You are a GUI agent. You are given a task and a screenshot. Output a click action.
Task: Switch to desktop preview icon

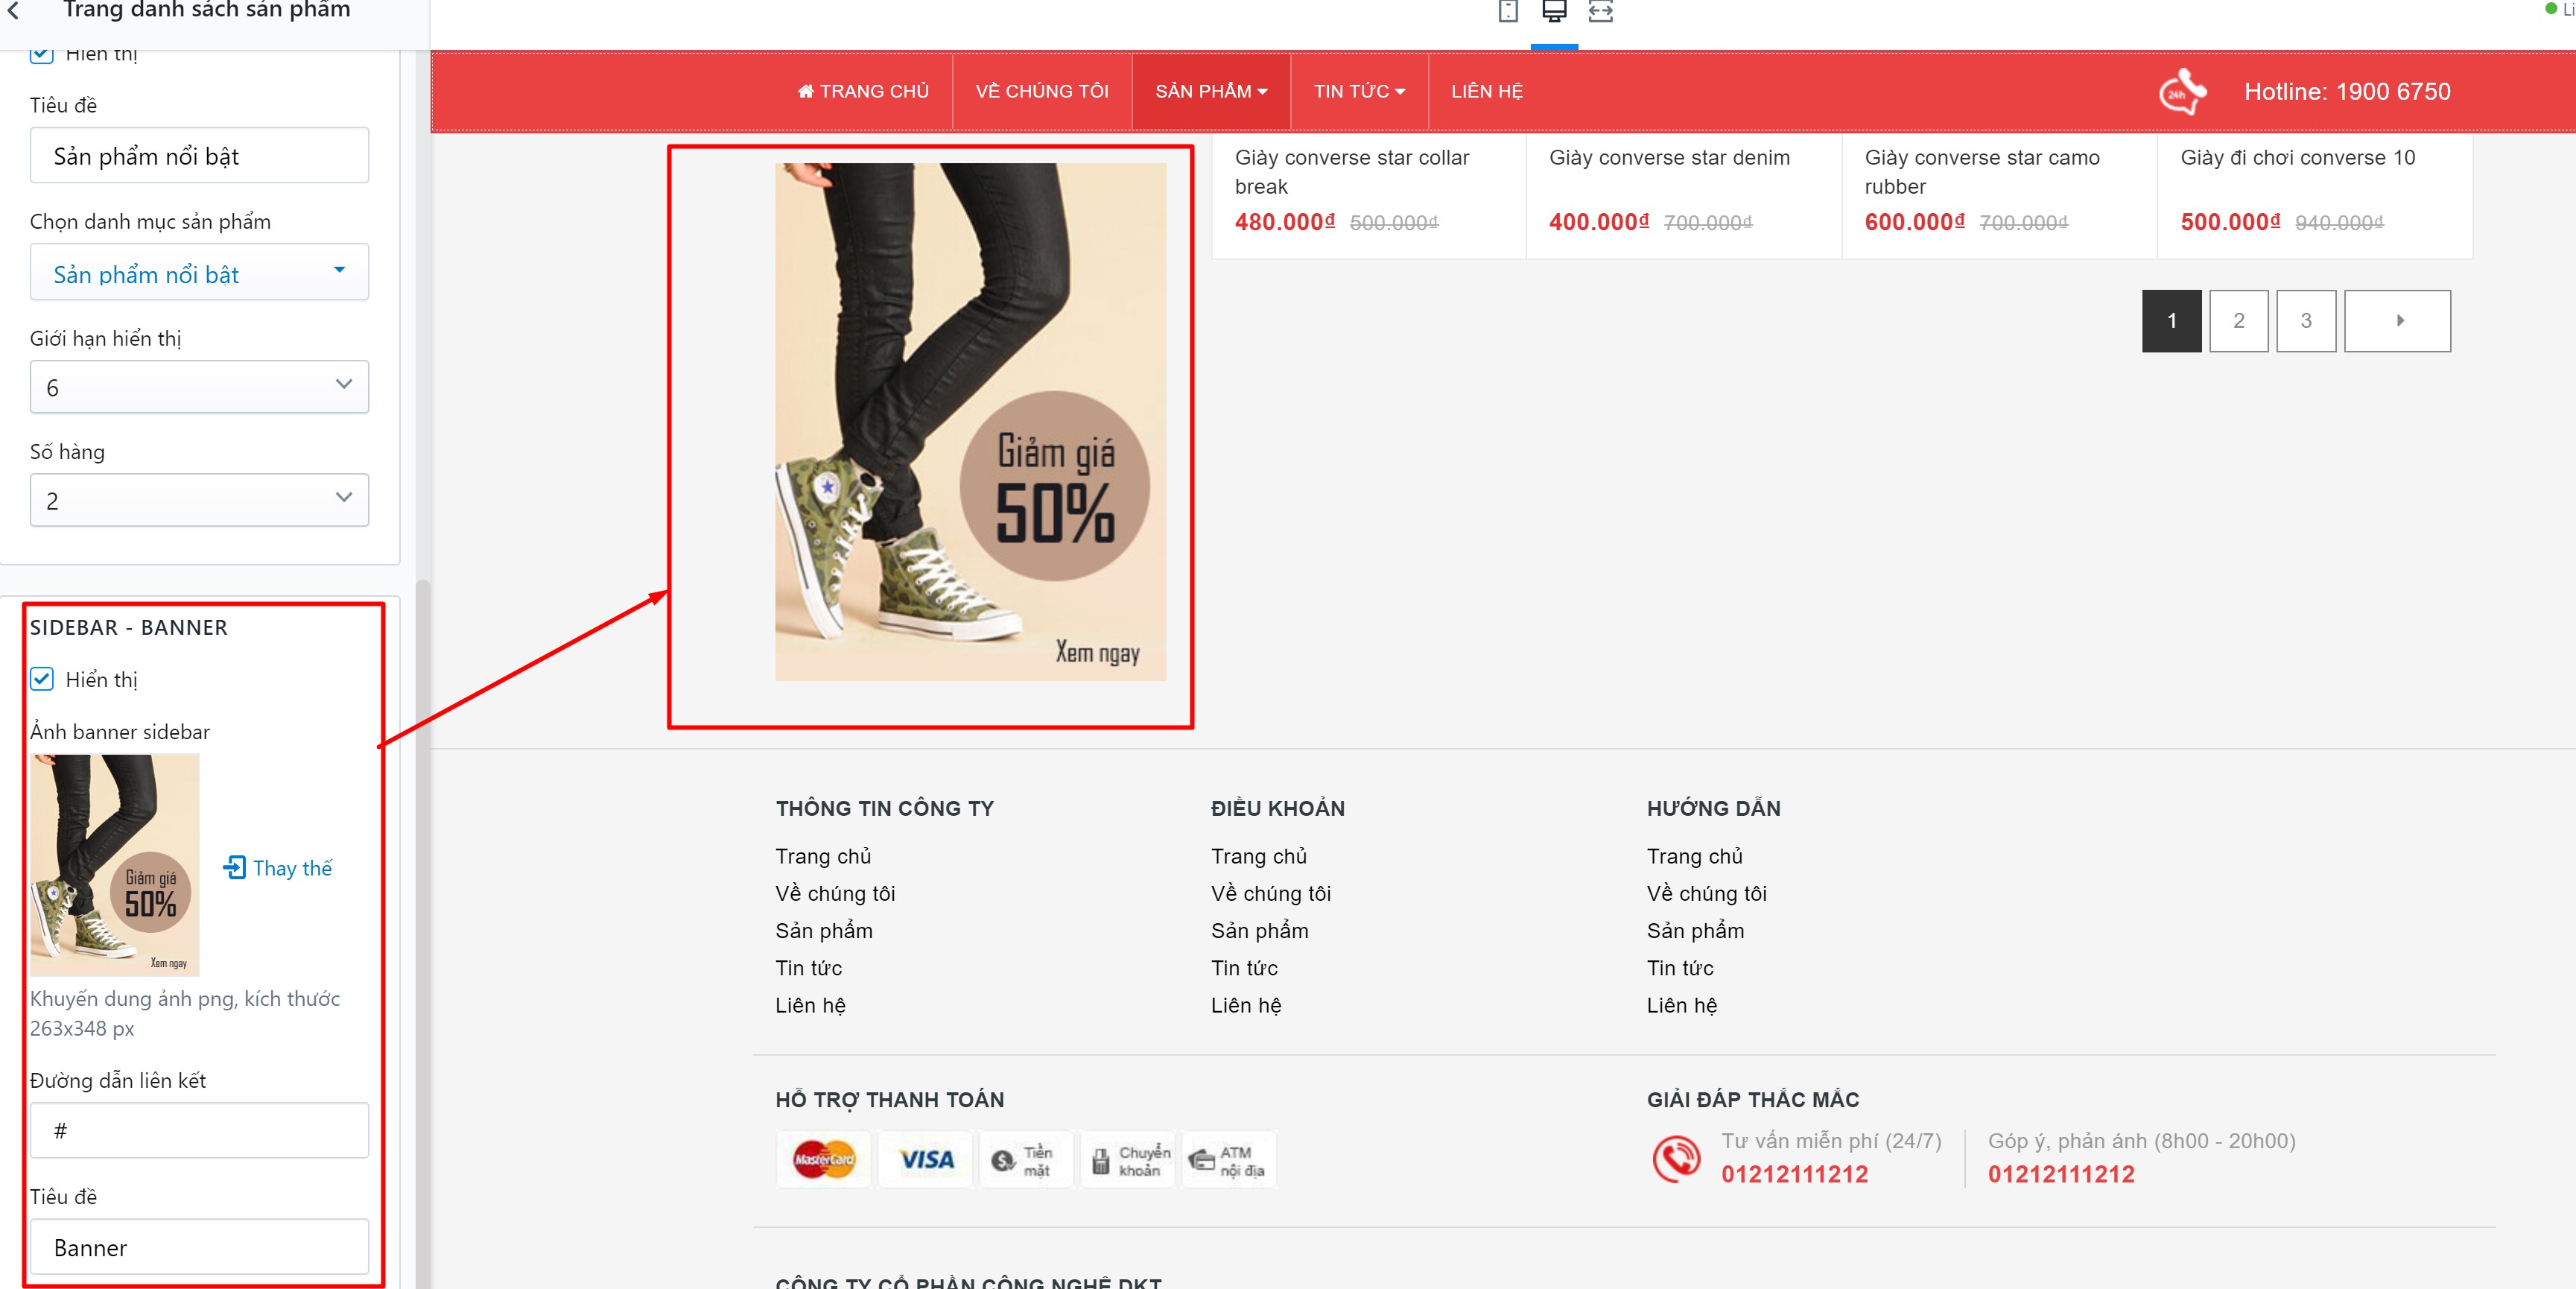point(1554,11)
